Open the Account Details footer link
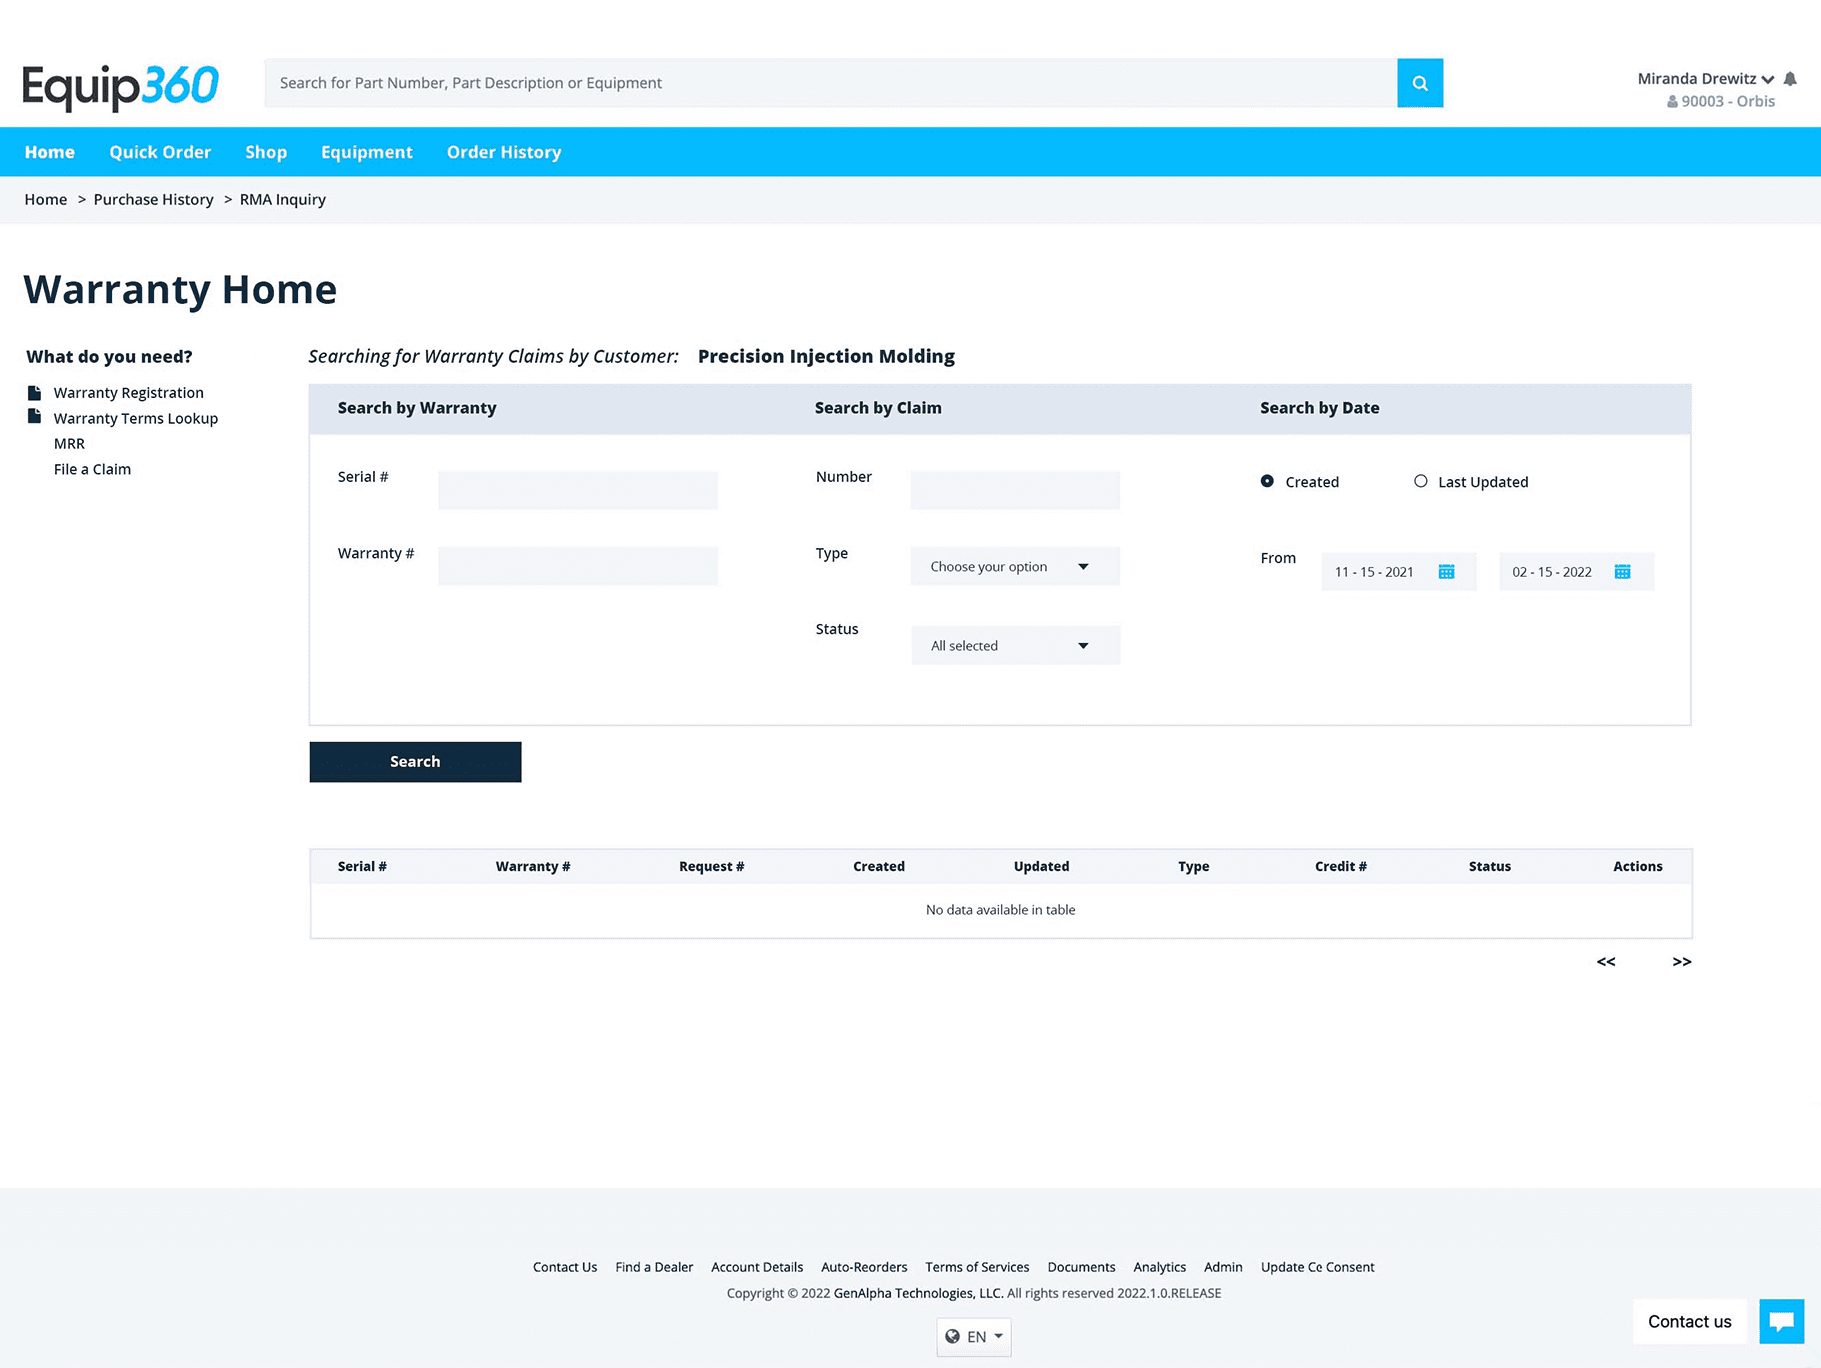 click(x=757, y=1267)
